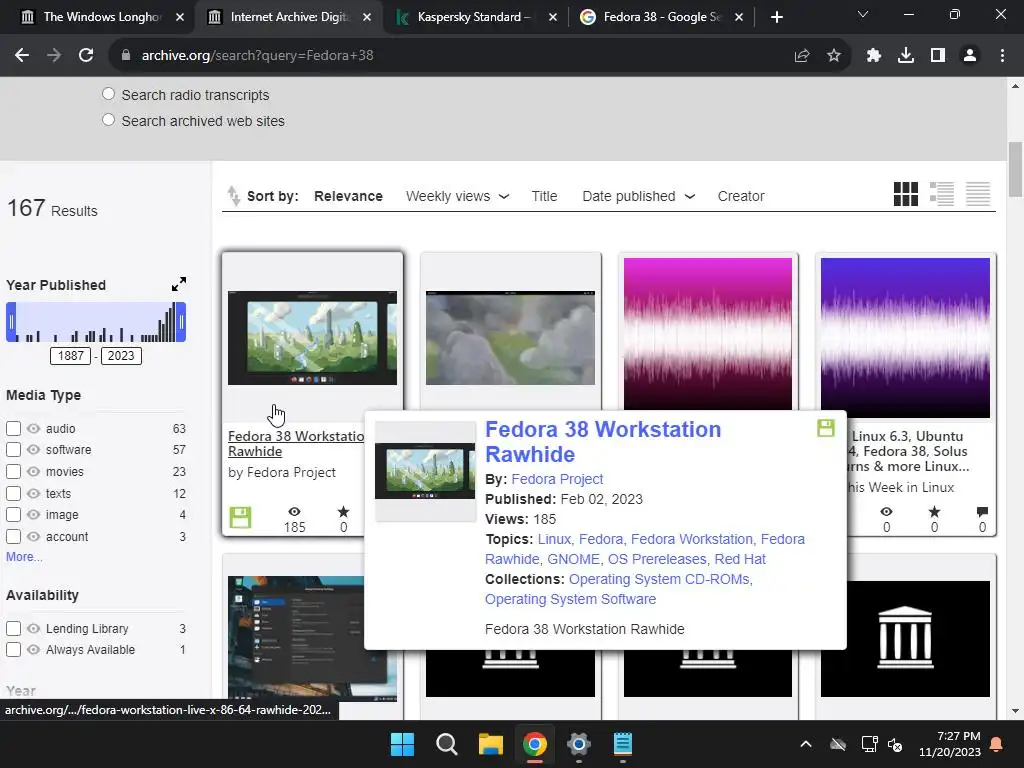Open File Explorer from the taskbar
The width and height of the screenshot is (1024, 768).
(490, 744)
